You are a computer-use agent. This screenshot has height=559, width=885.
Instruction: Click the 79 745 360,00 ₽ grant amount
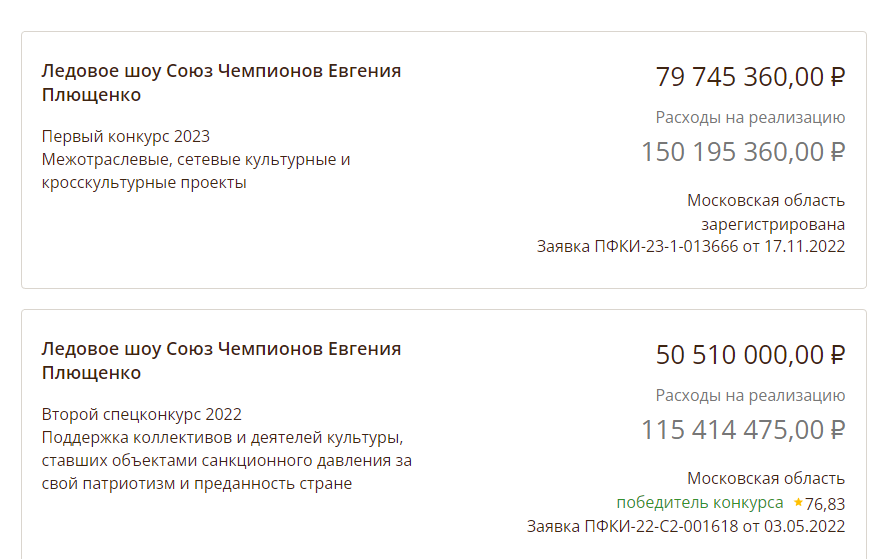pos(750,76)
